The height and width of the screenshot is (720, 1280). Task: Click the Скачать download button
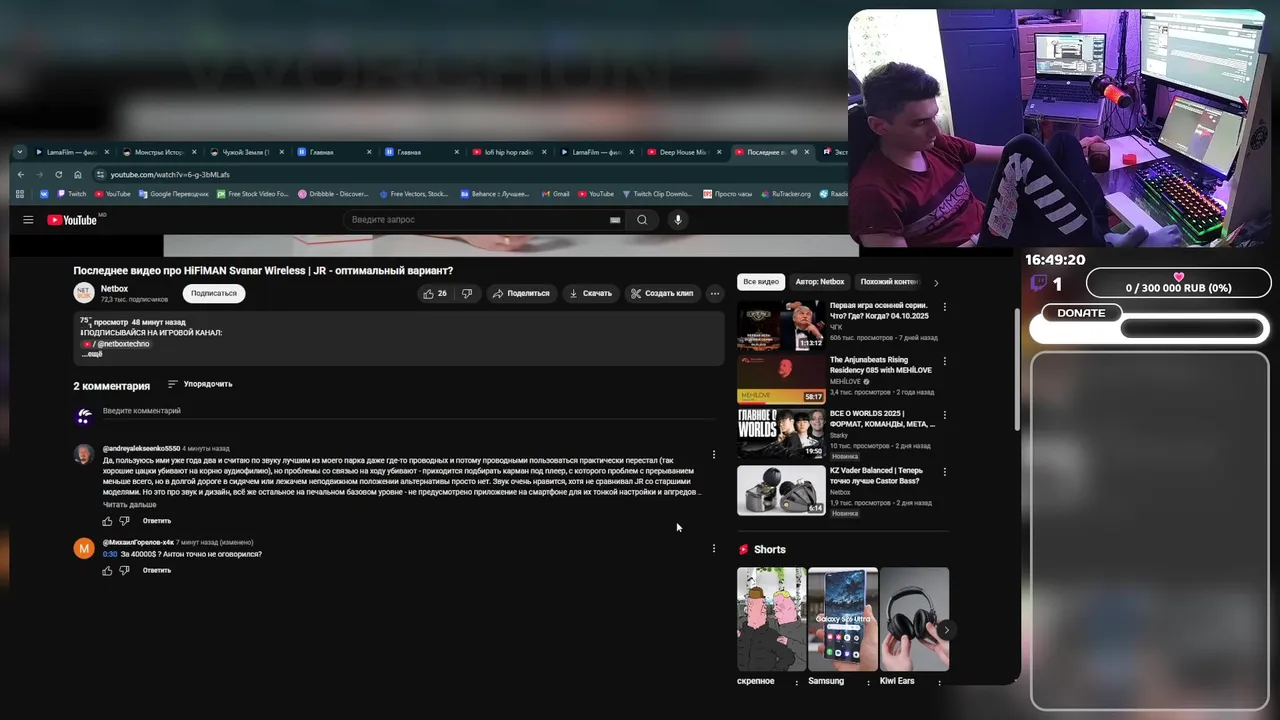point(590,293)
